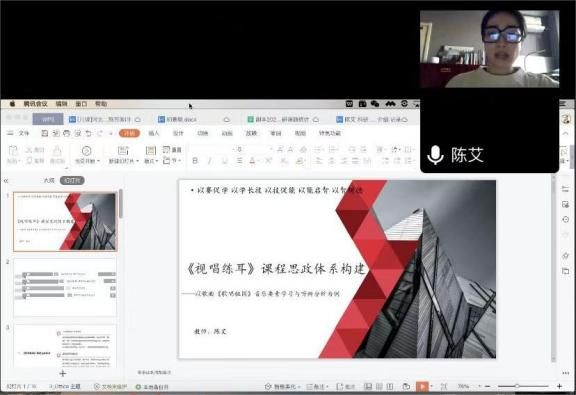The width and height of the screenshot is (576, 395).
Task: Click the zoom slider handle in status bar
Action: [x=517, y=386]
